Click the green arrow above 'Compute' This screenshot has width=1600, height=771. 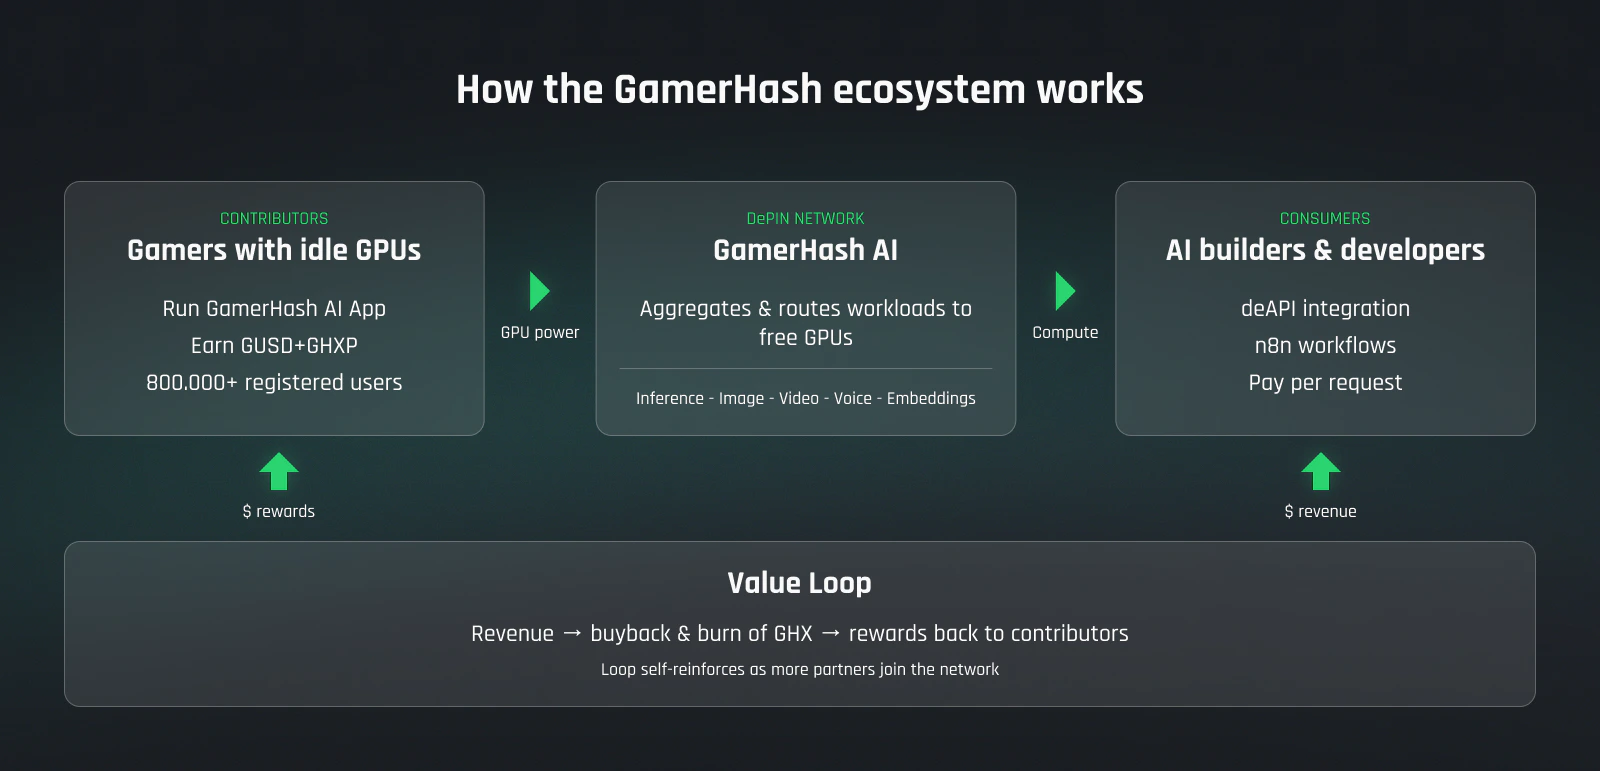pyautogui.click(x=1065, y=291)
